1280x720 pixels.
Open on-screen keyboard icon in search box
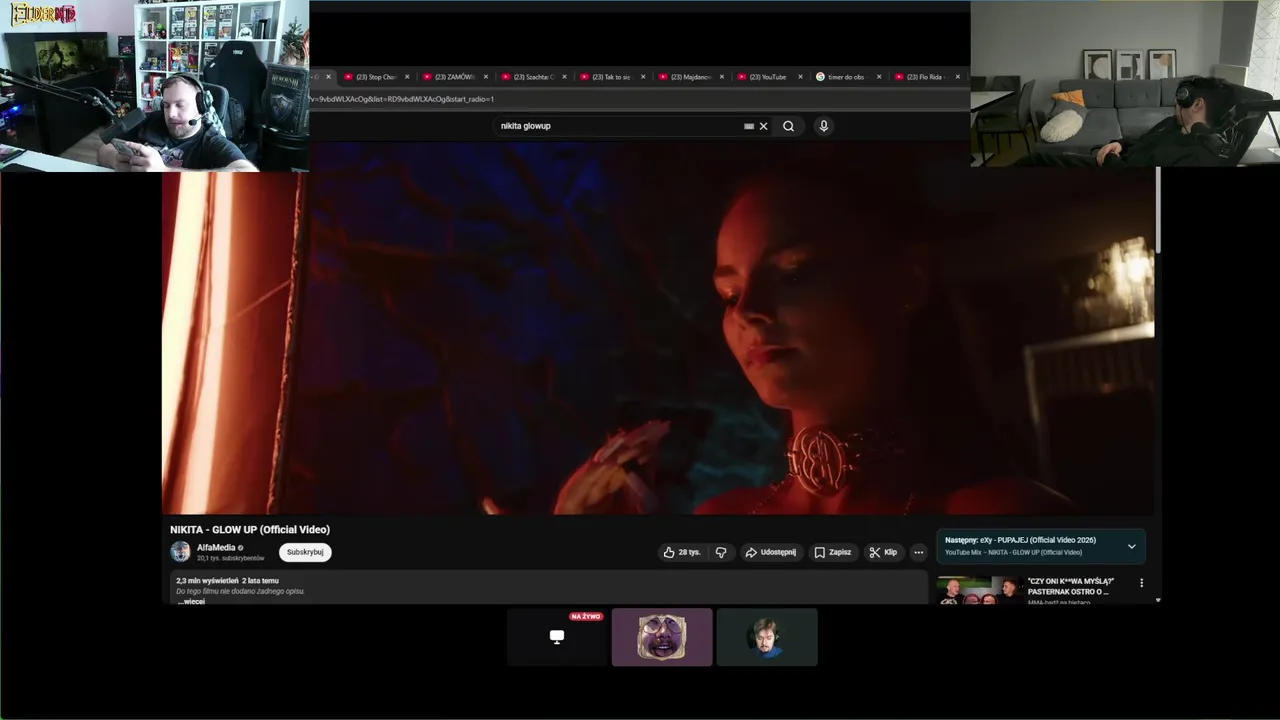[748, 126]
